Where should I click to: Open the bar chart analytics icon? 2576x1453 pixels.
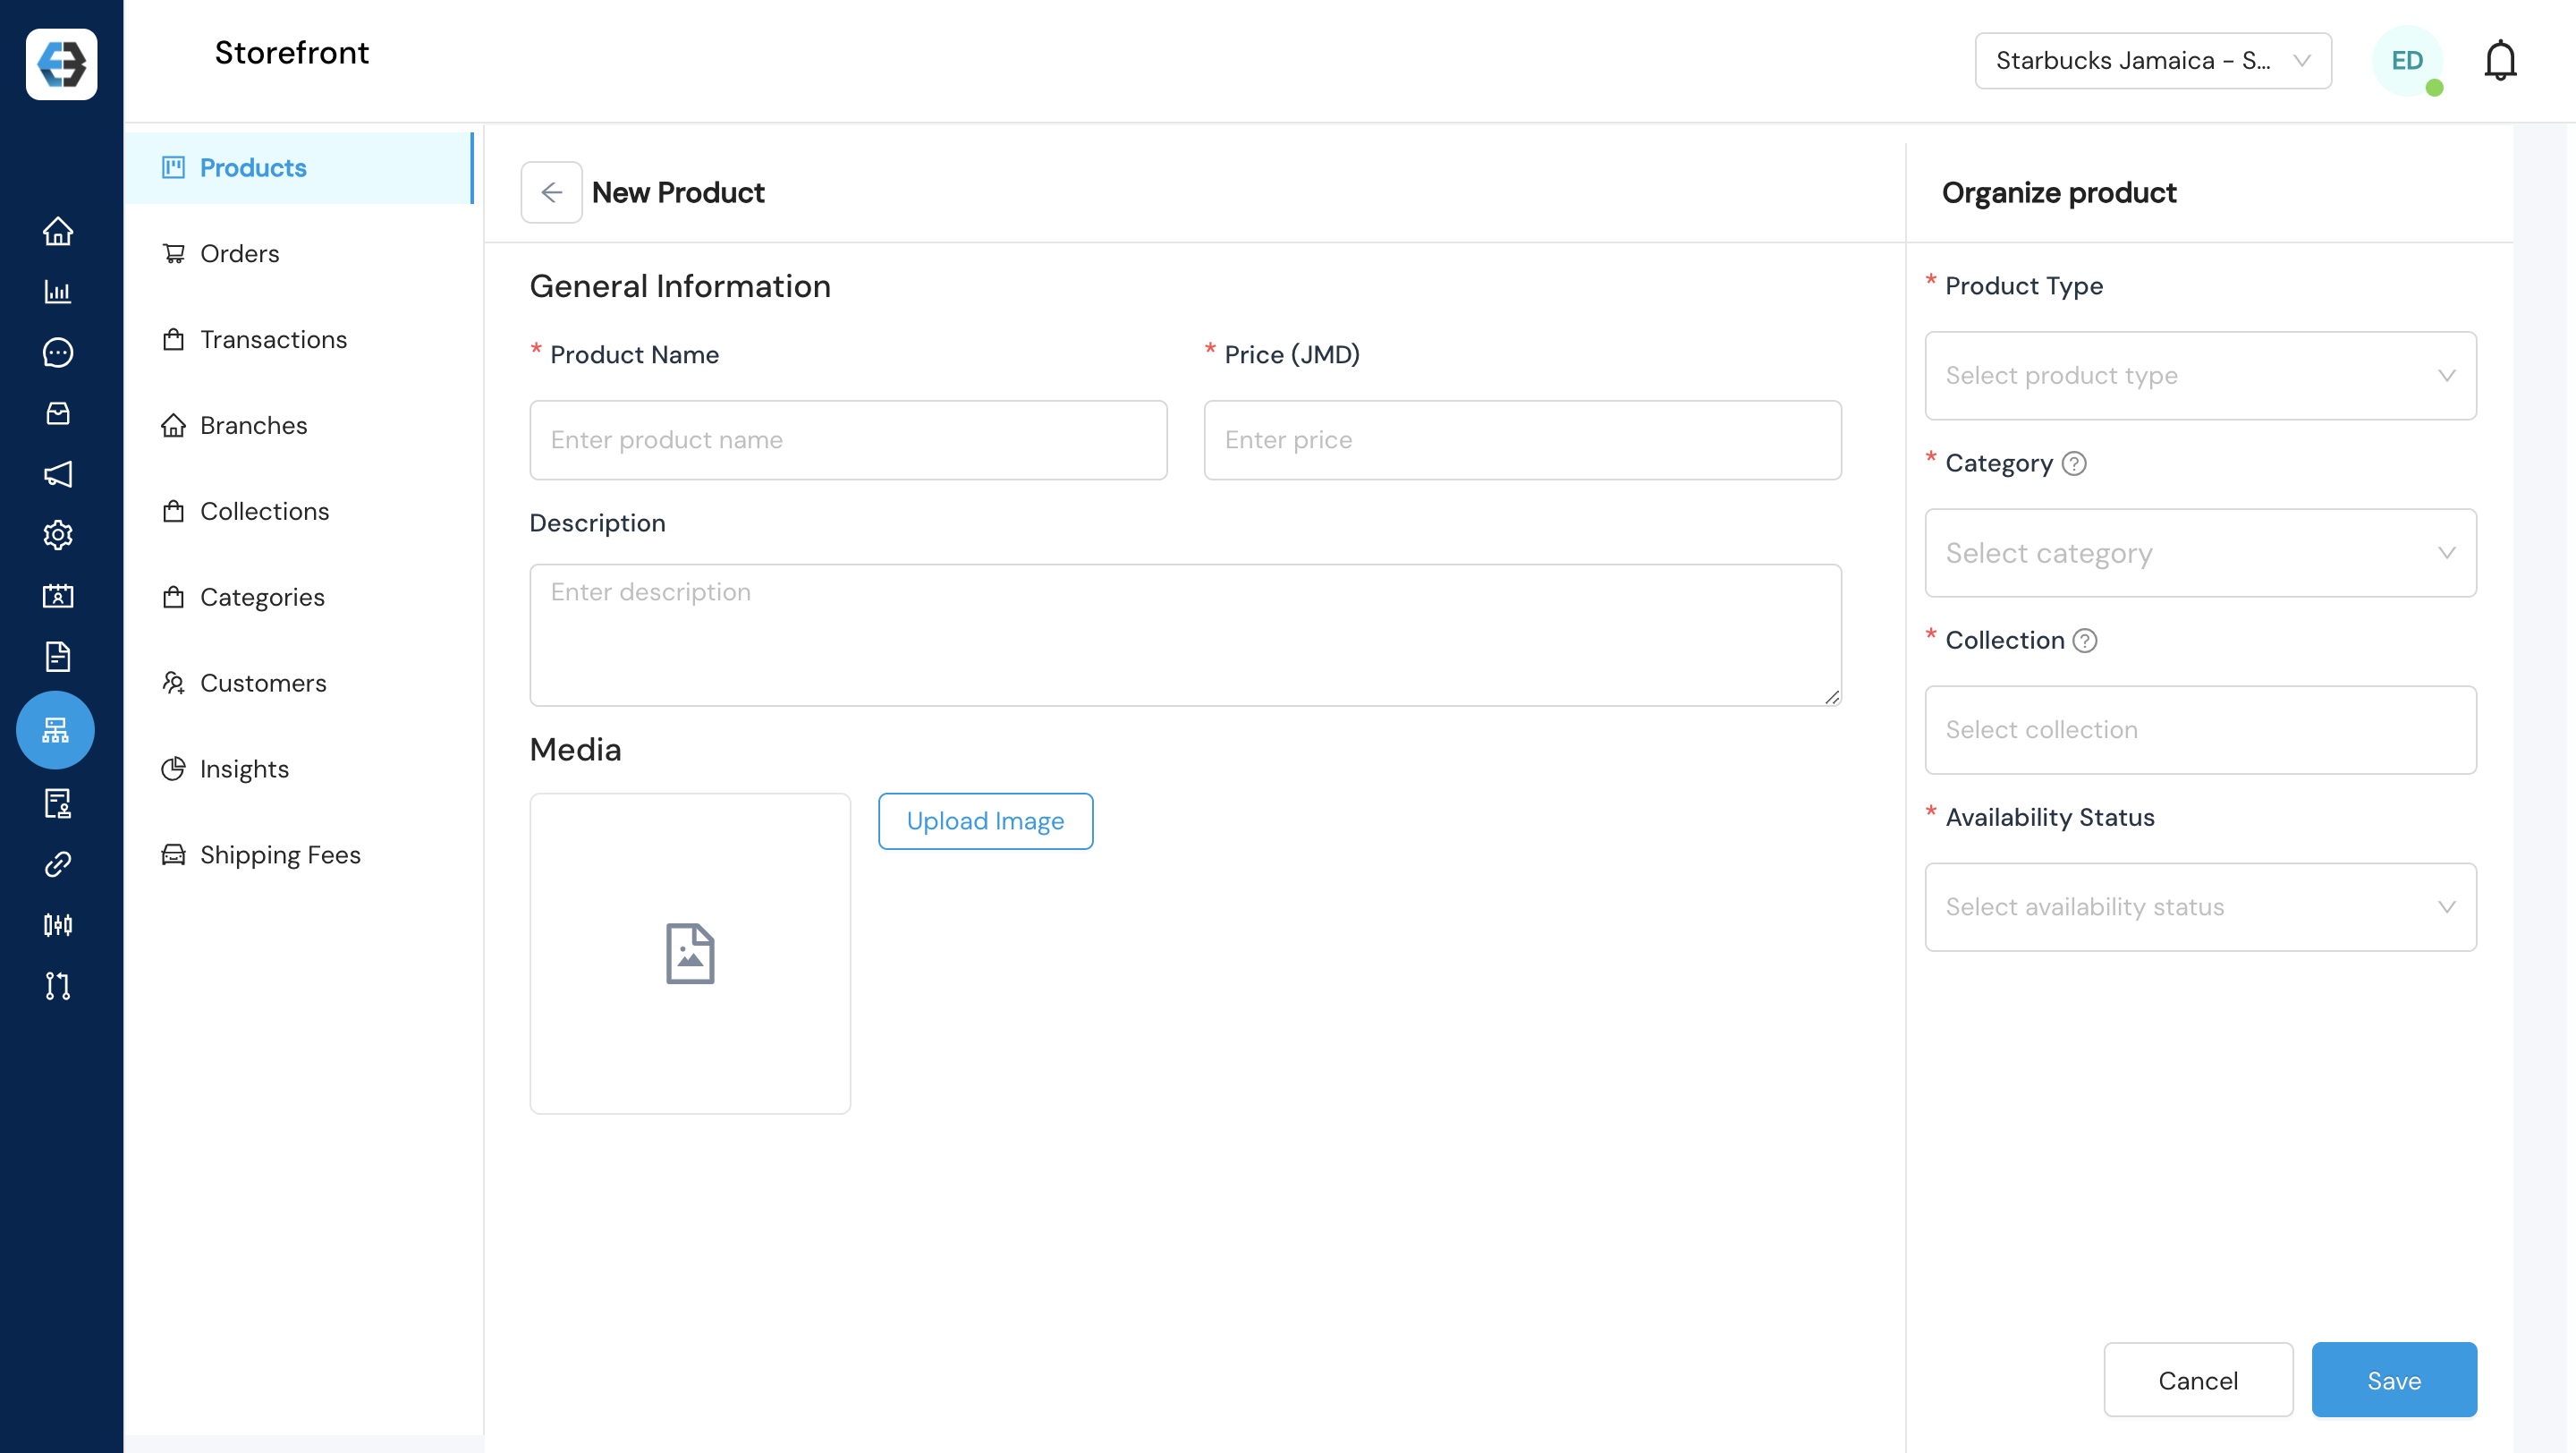57,292
